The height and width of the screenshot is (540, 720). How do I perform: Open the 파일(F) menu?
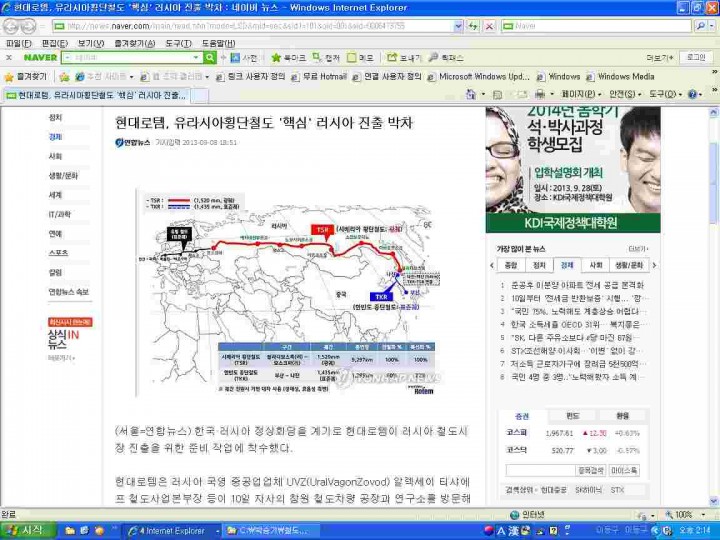point(18,43)
